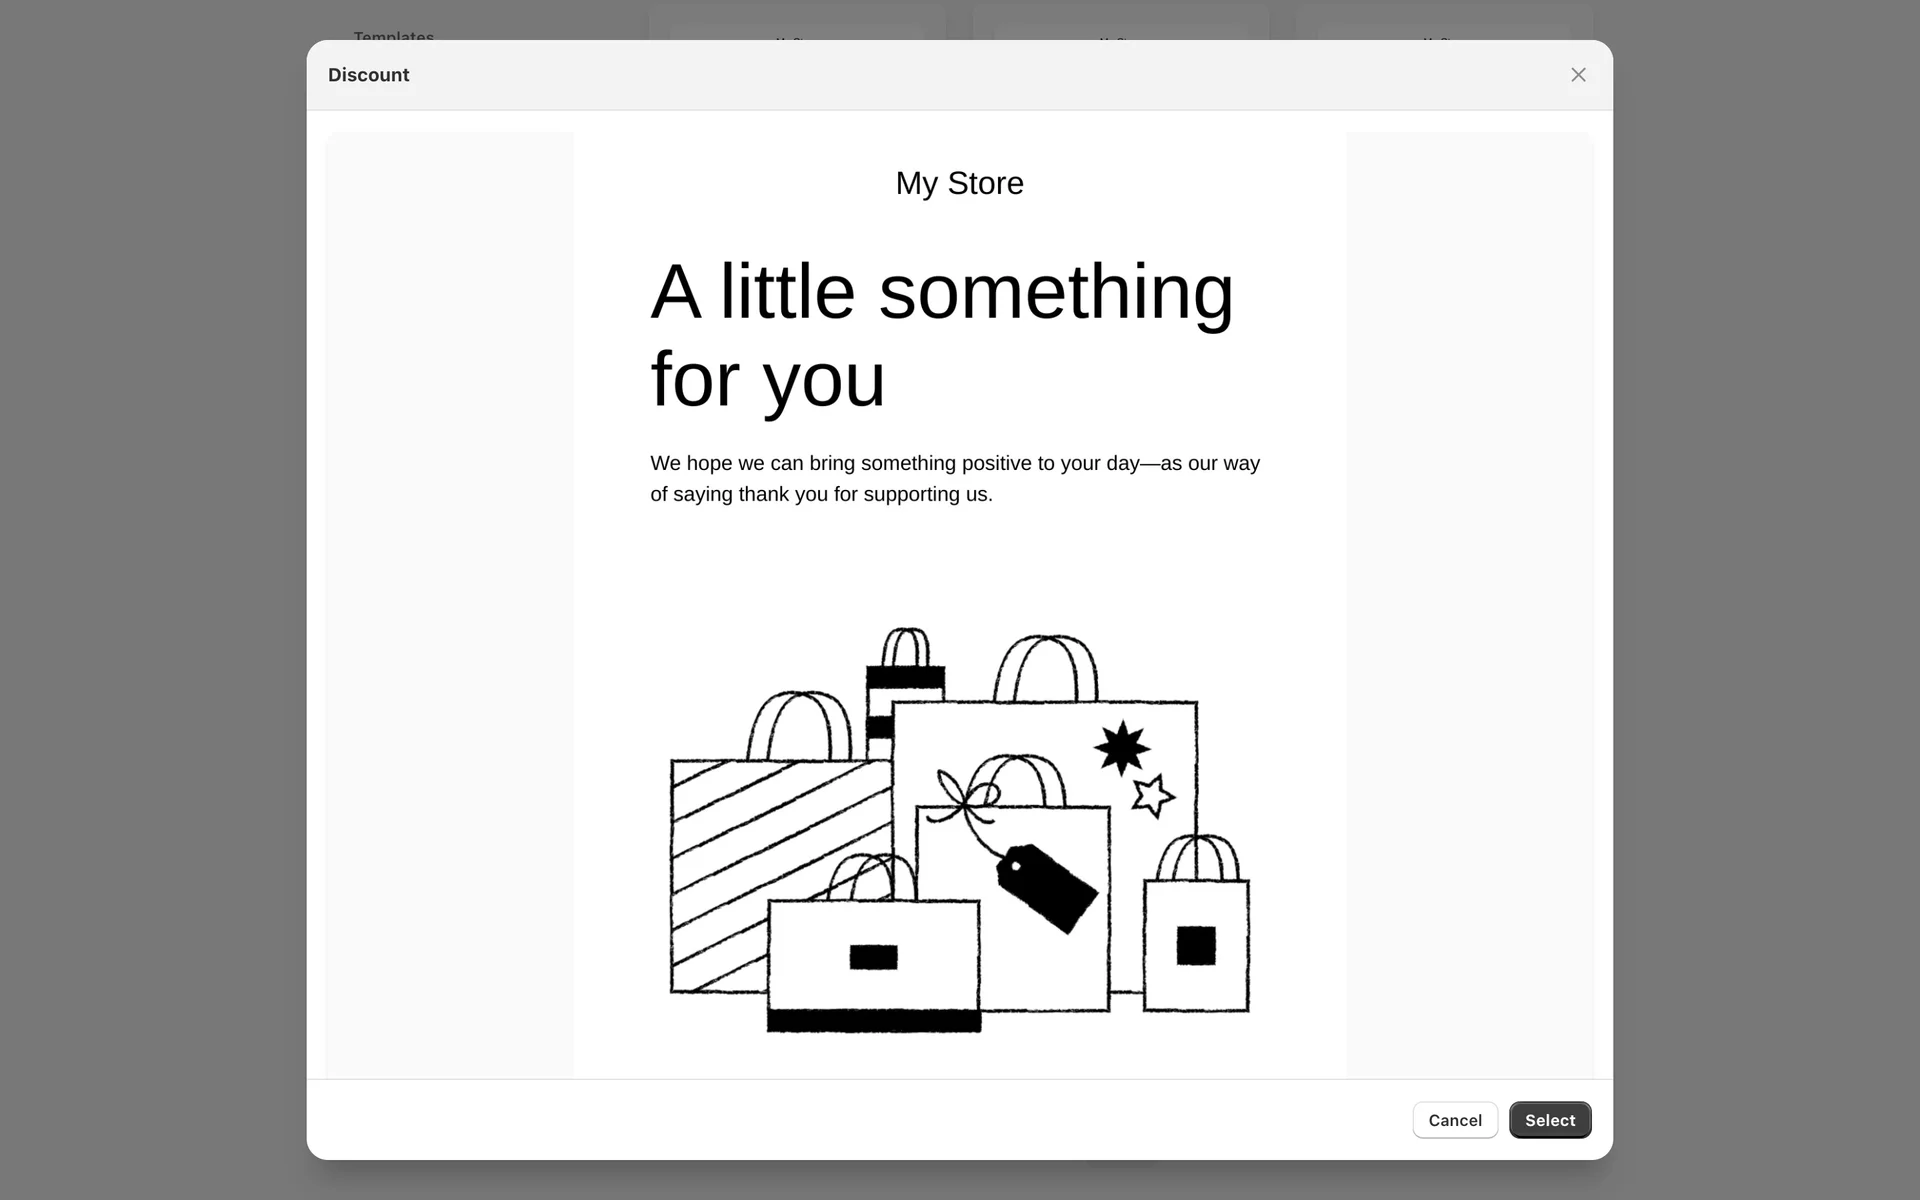1920x1200 pixels.
Task: Click the Discount dialog title
Action: [368, 75]
